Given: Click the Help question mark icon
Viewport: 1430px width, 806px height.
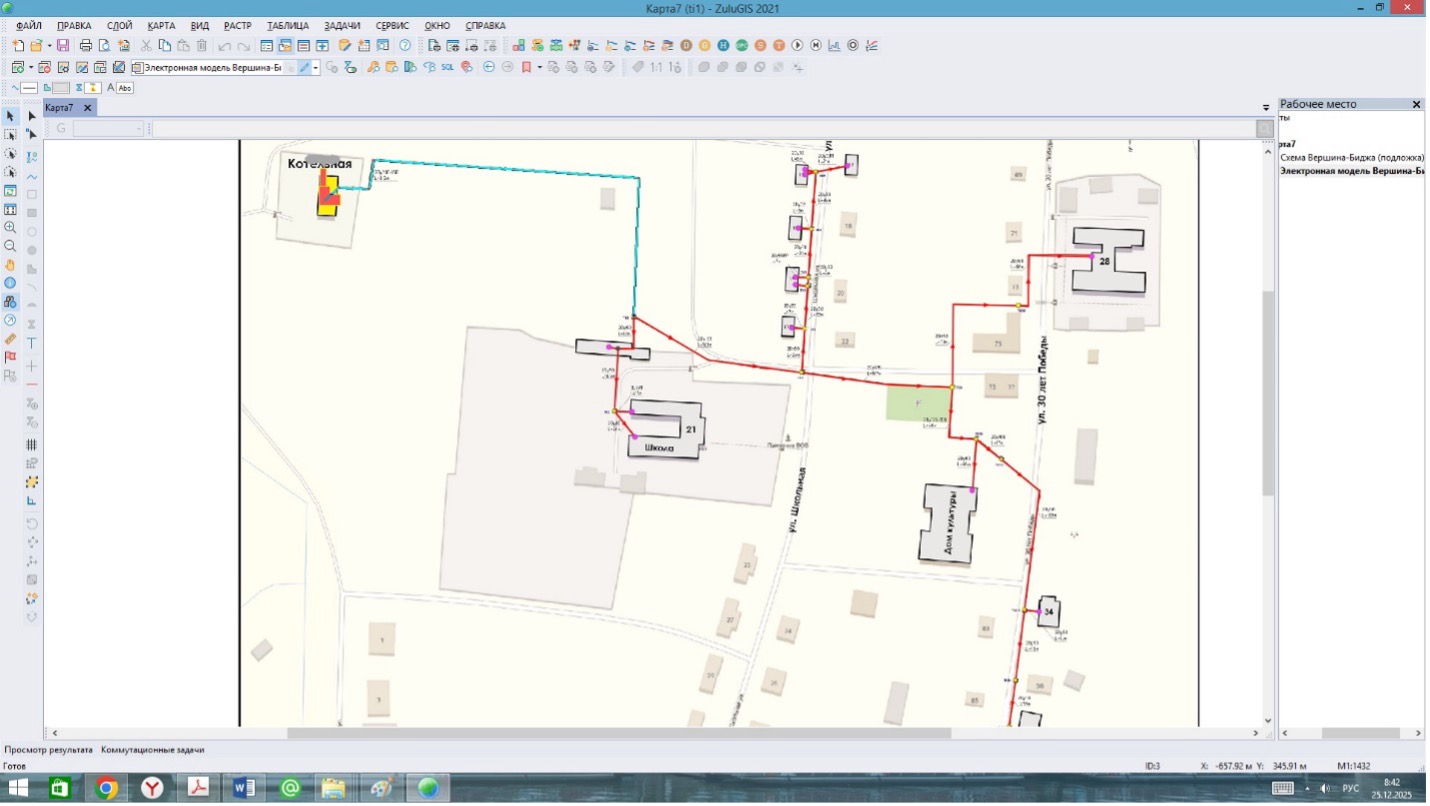Looking at the screenshot, I should (x=405, y=46).
